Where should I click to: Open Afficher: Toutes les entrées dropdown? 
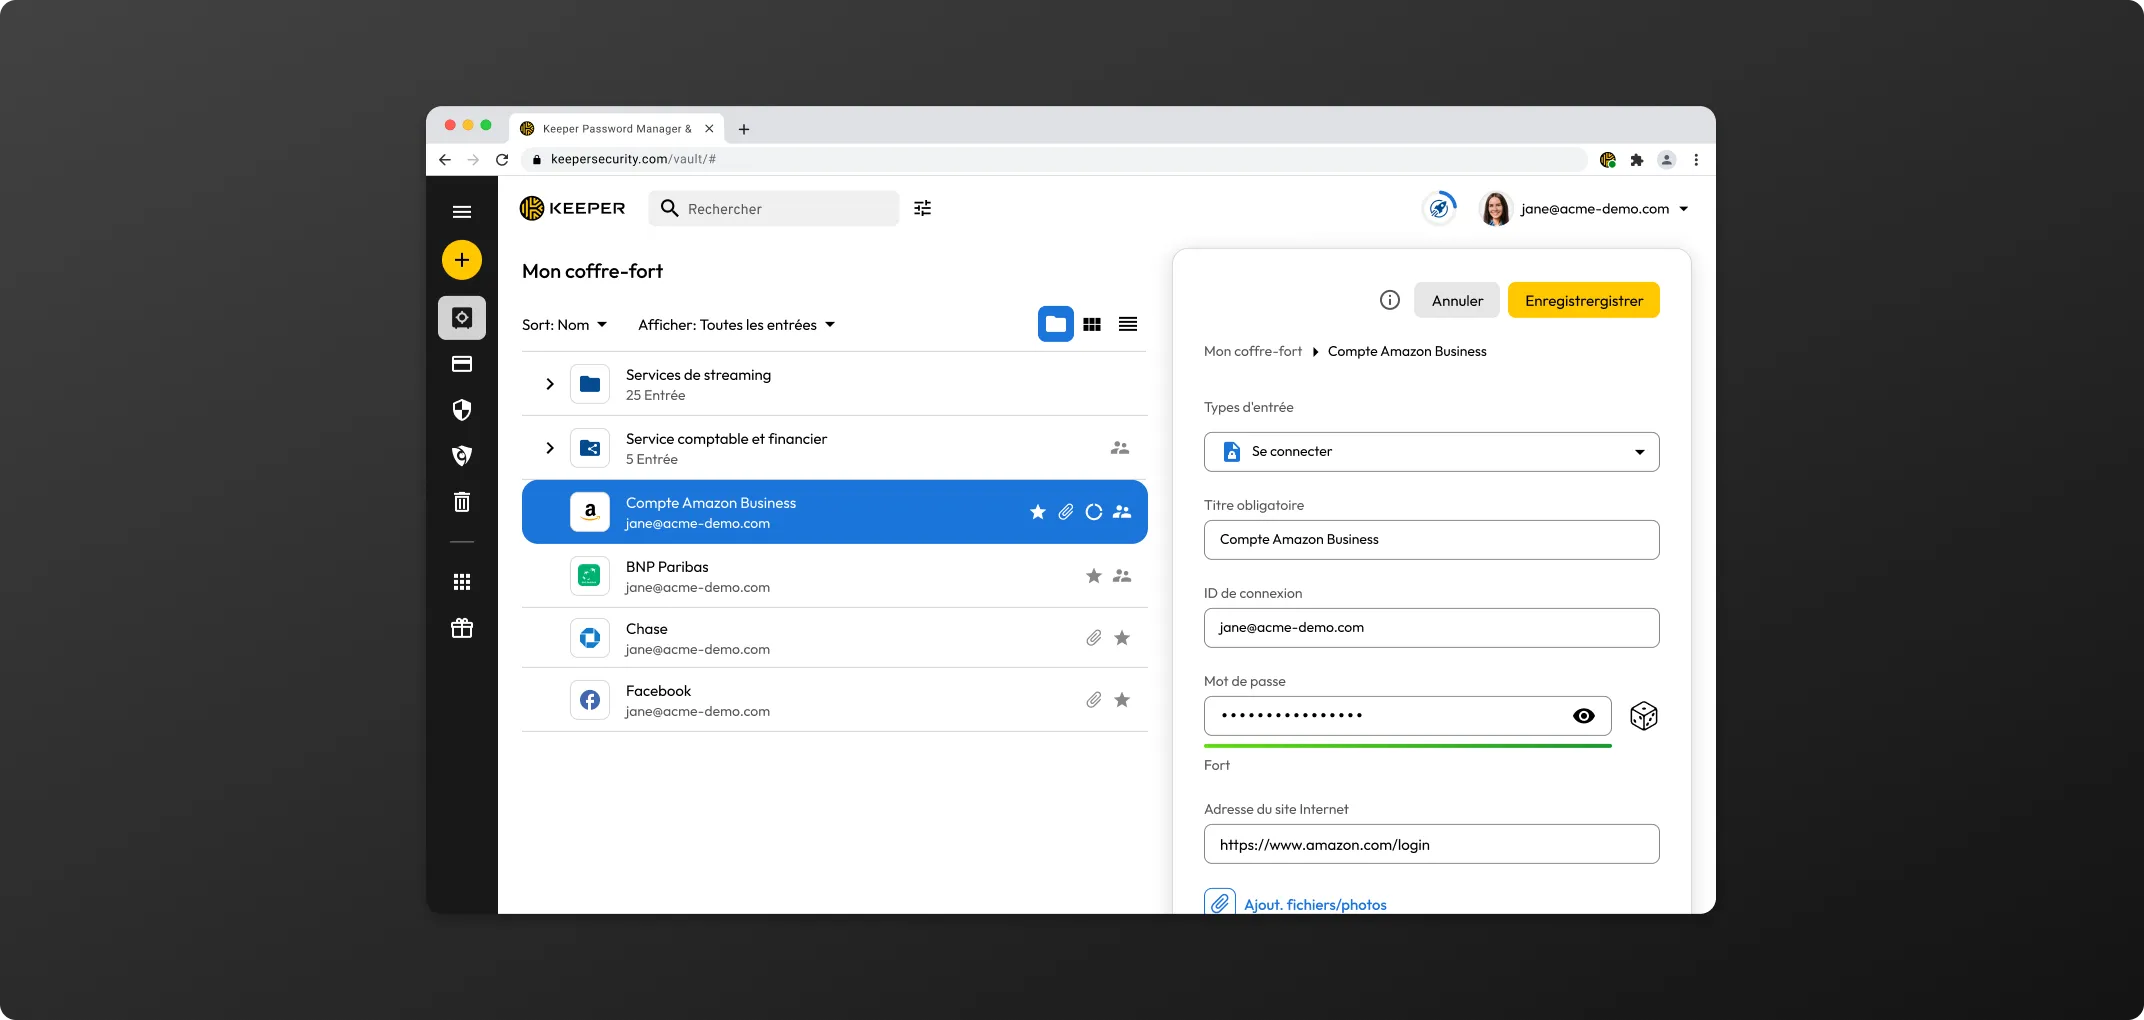[x=736, y=325]
